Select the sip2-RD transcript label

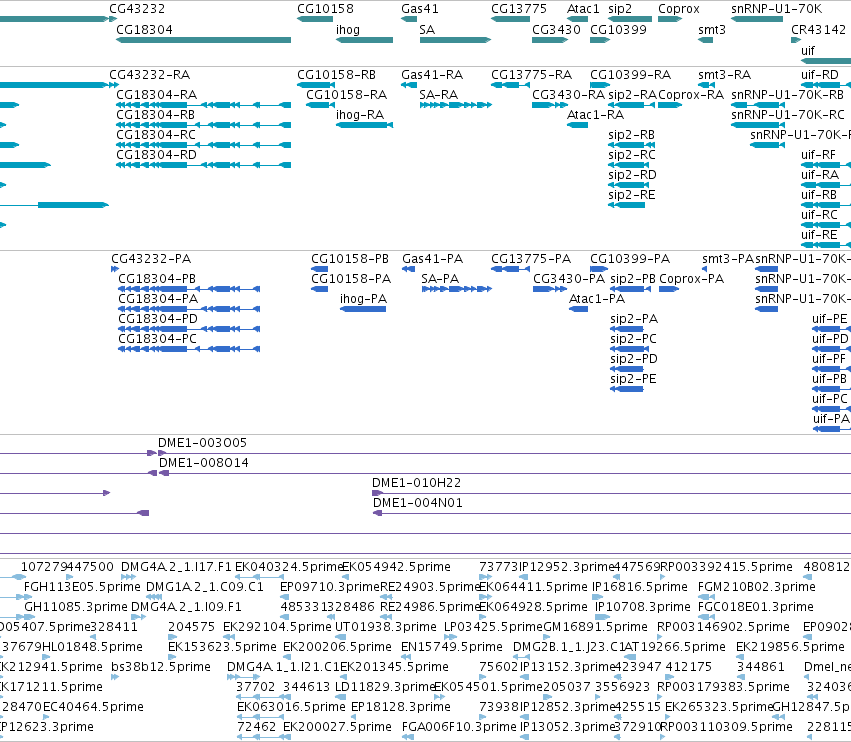click(x=632, y=175)
